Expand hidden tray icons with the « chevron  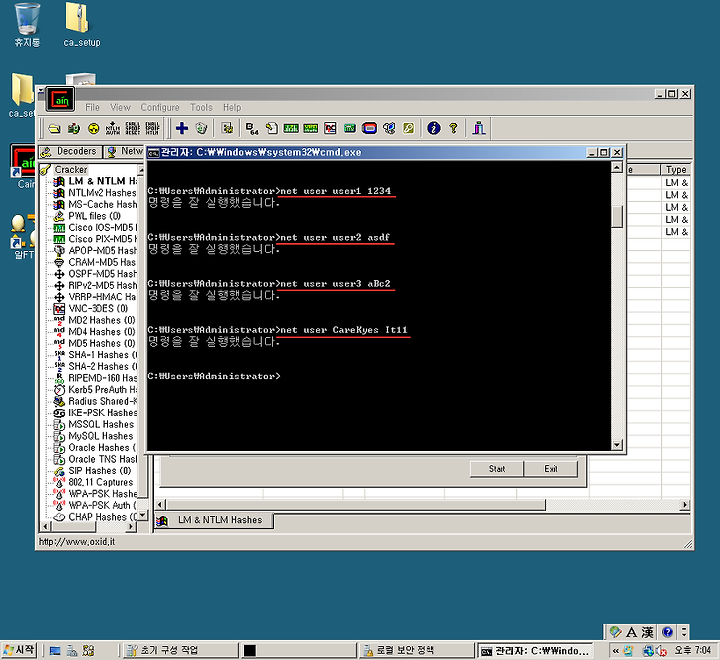616,650
